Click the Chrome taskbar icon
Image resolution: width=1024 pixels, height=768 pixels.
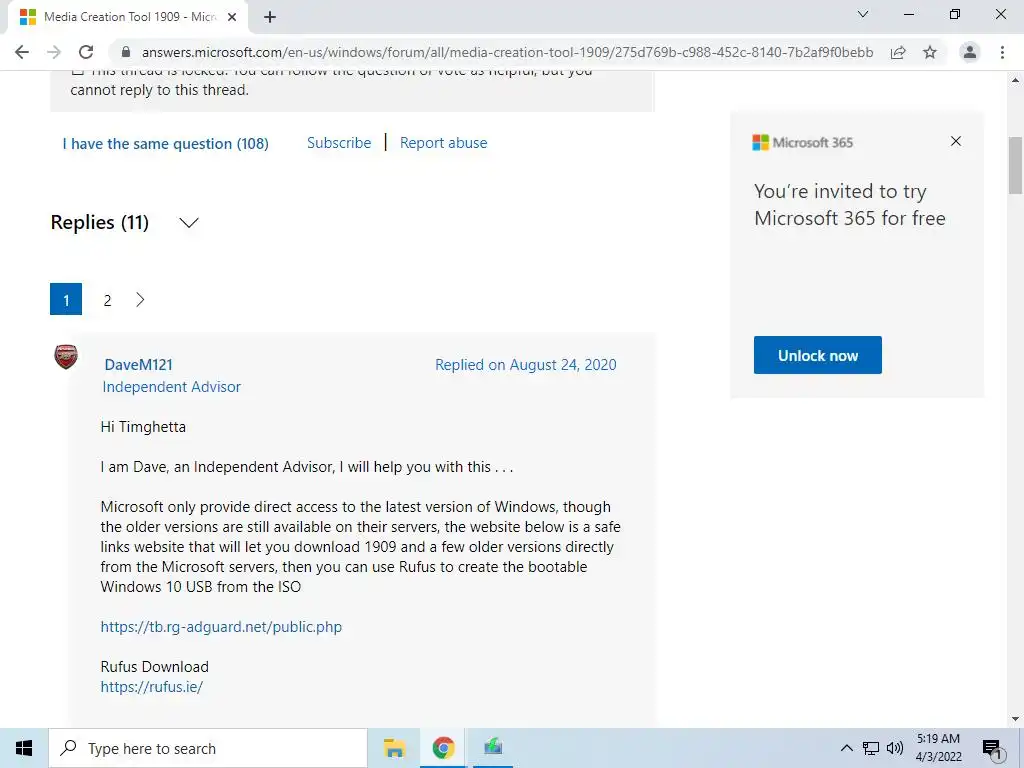tap(443, 748)
